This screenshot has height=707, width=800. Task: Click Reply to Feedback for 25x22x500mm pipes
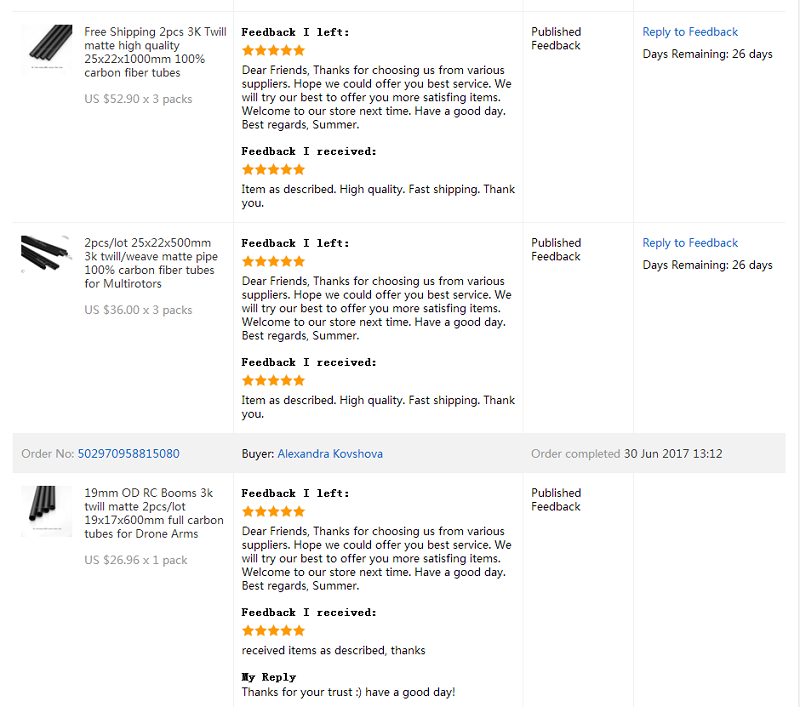coord(690,243)
